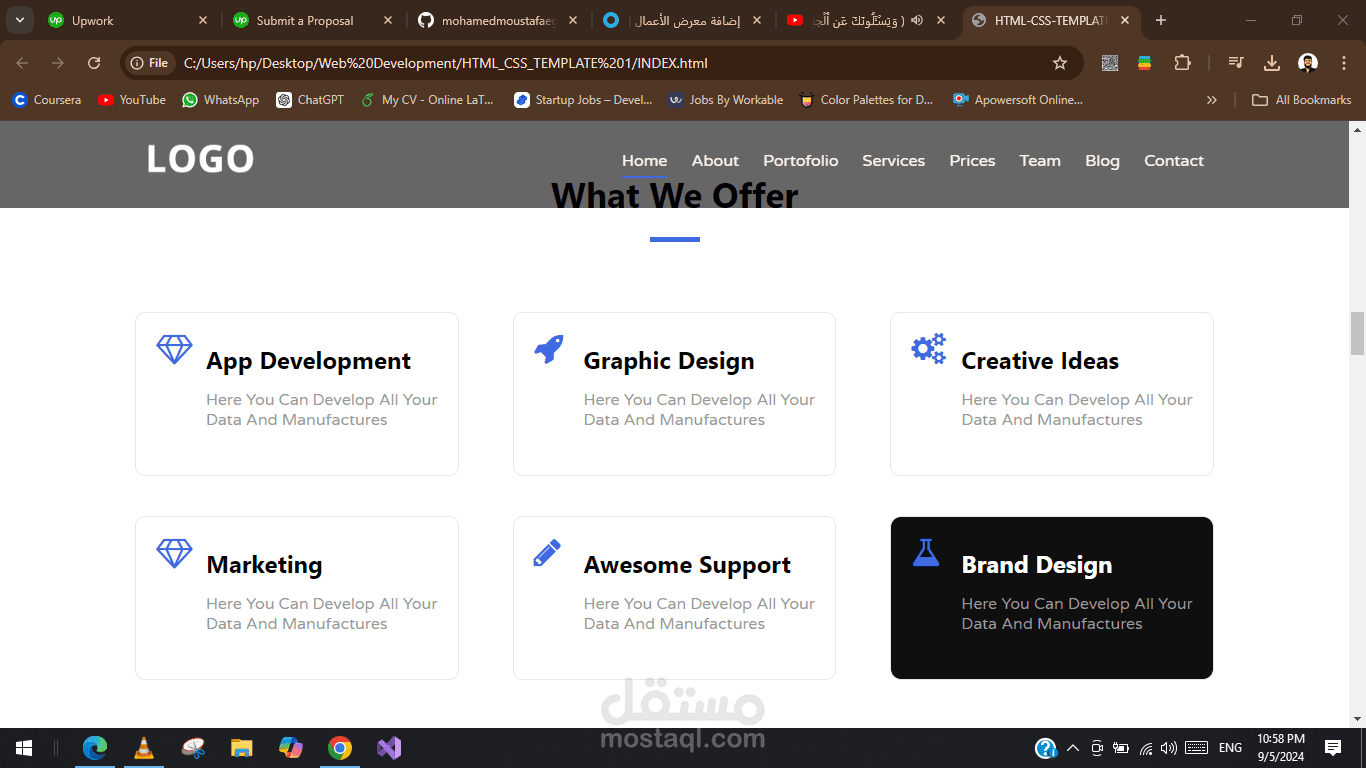
Task: Go to the Home nav link
Action: click(645, 161)
